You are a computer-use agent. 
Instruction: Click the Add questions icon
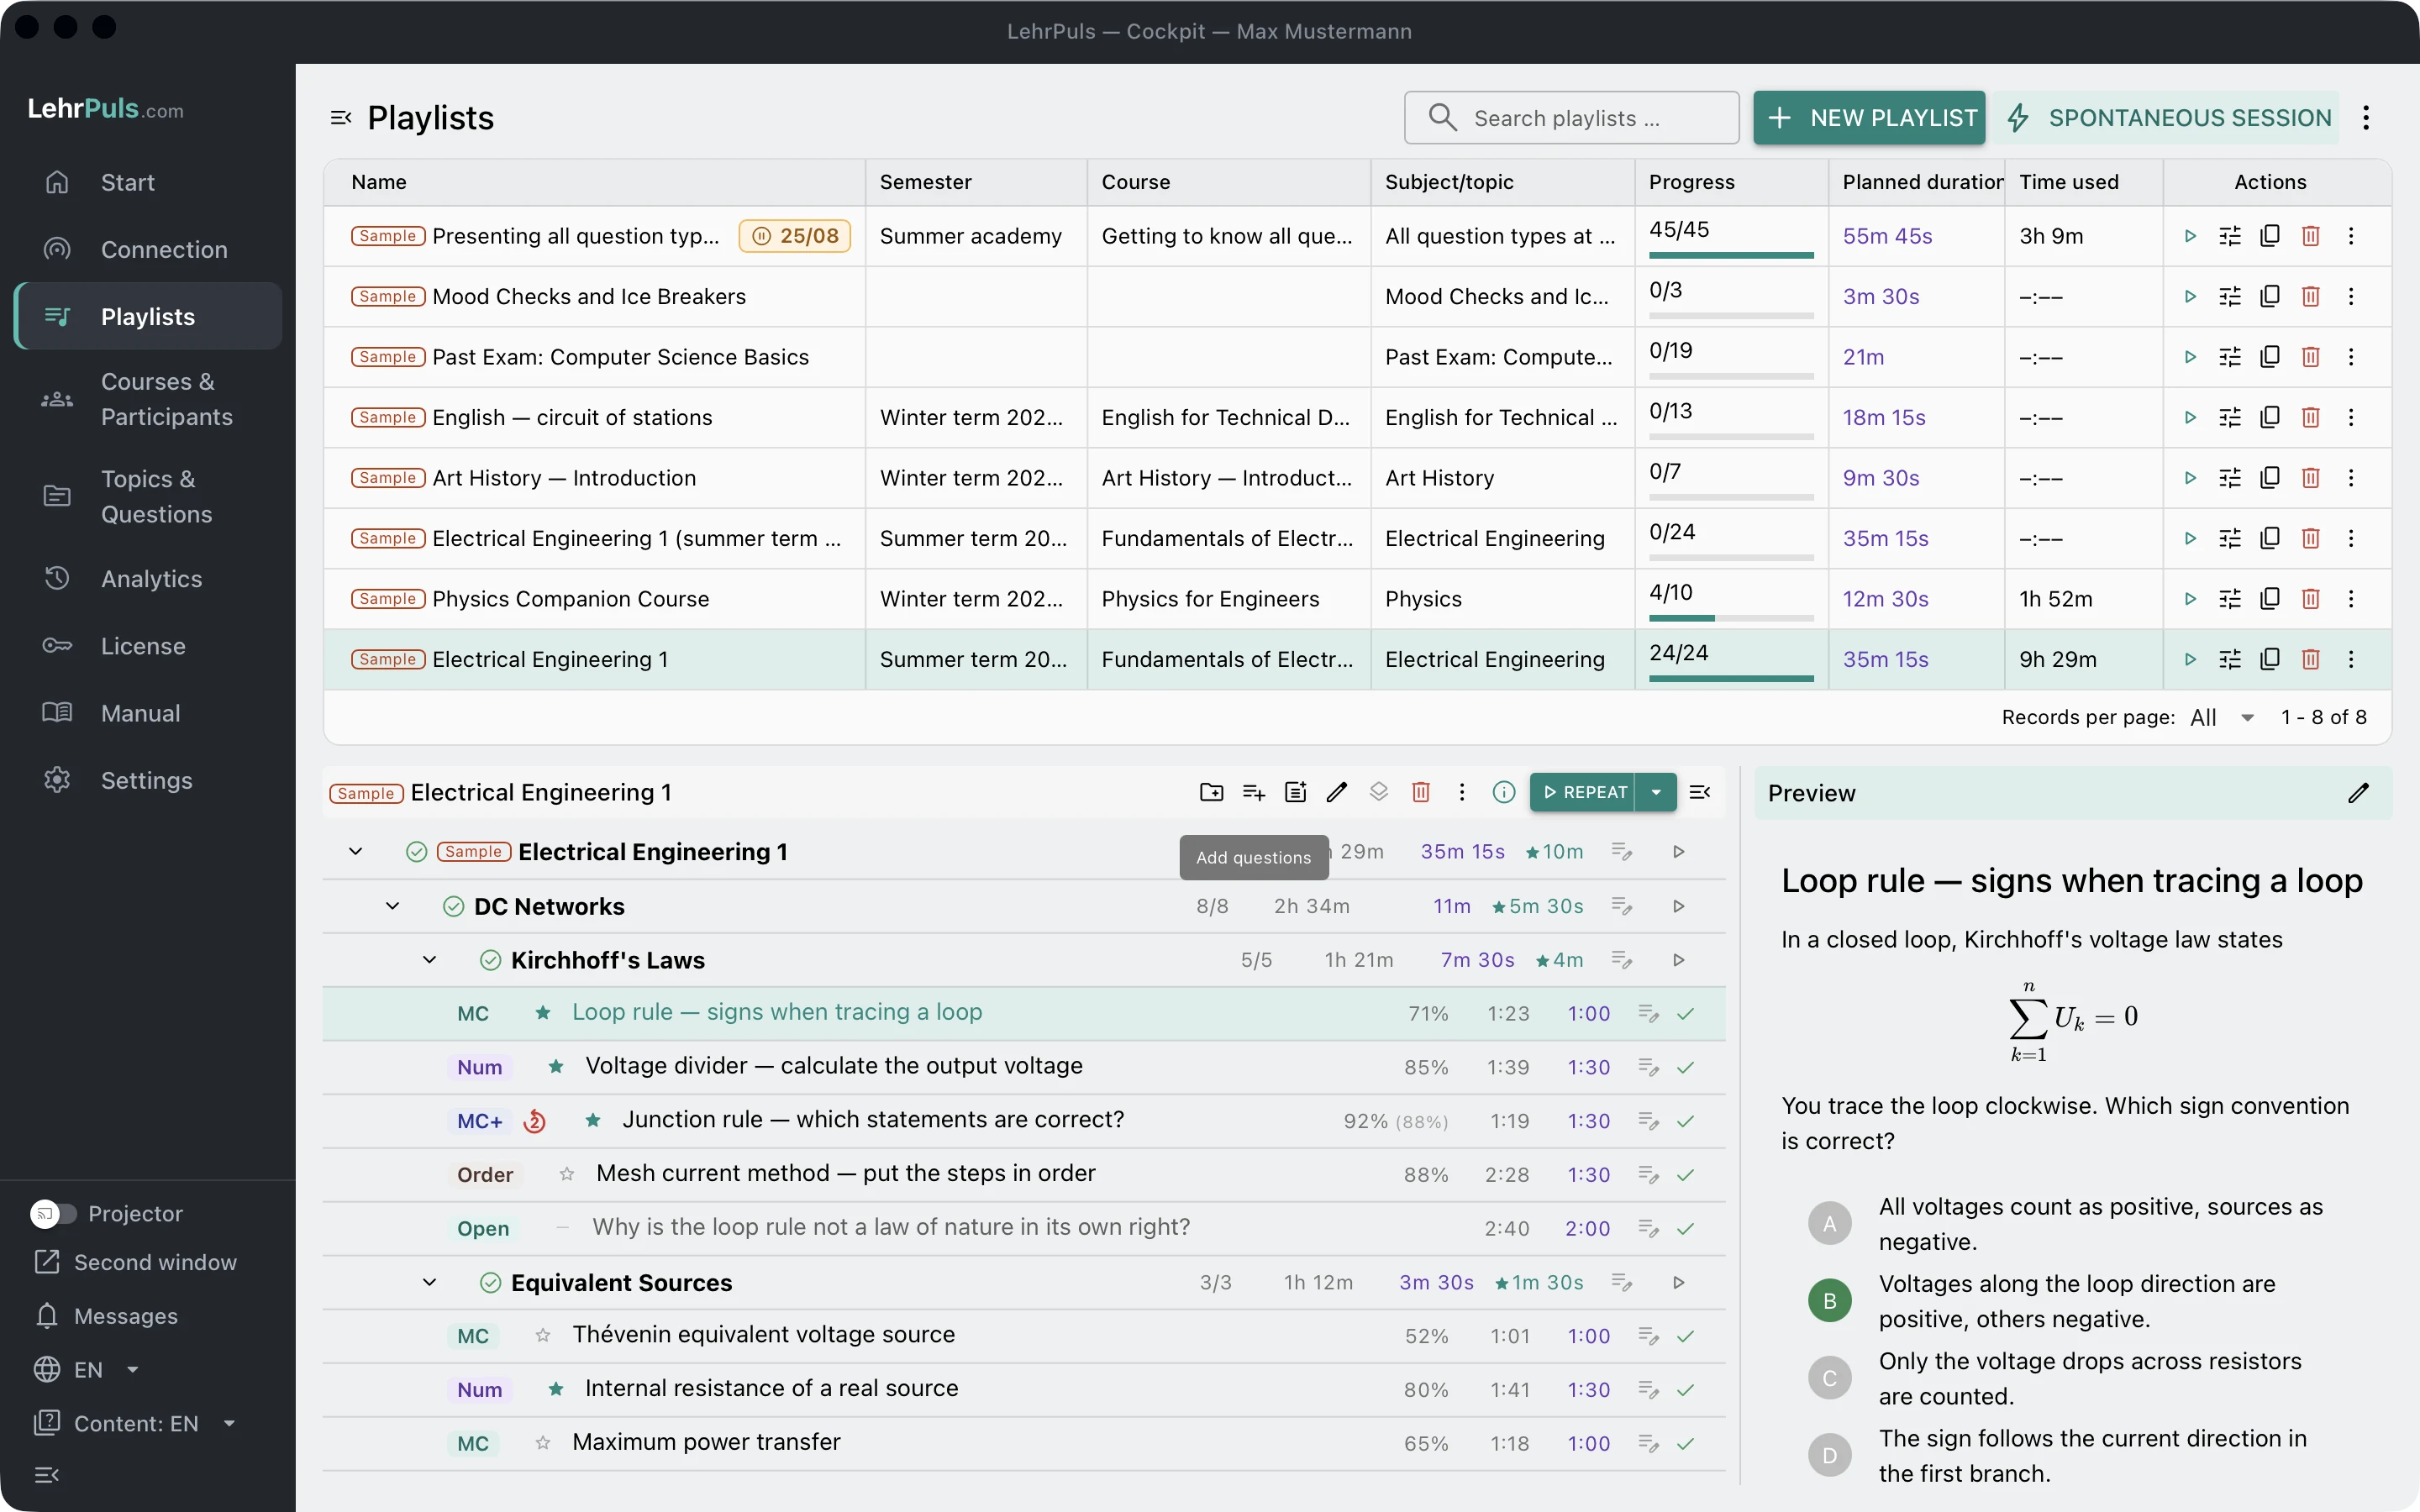point(1253,792)
